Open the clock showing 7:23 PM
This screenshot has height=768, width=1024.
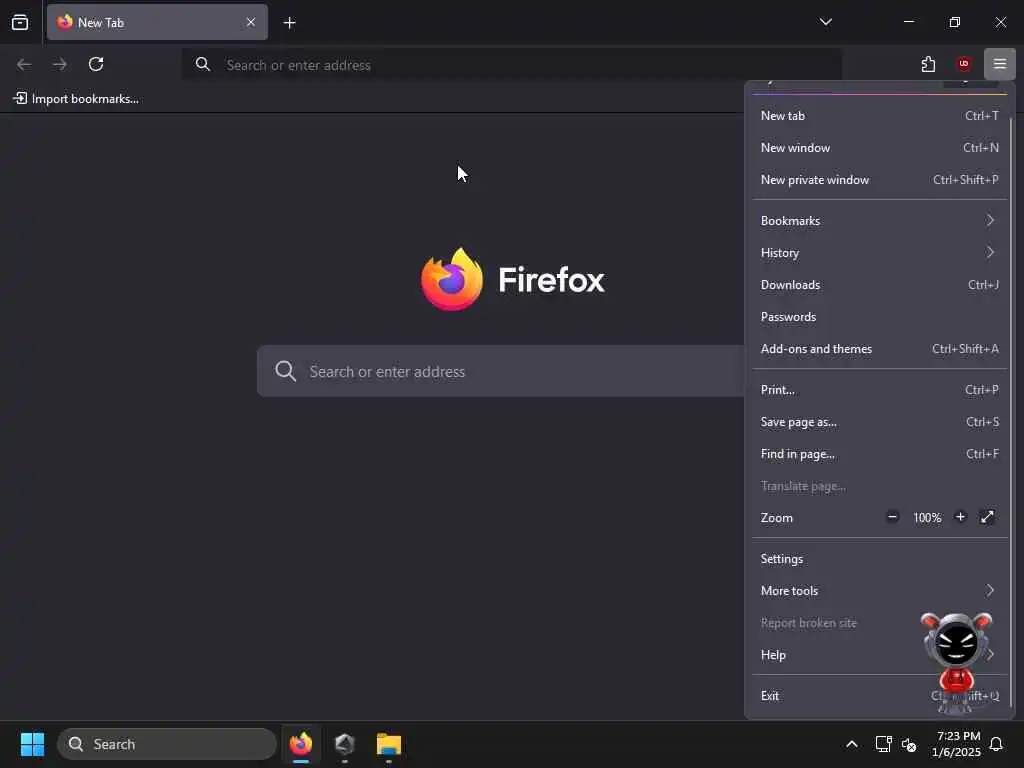956,744
